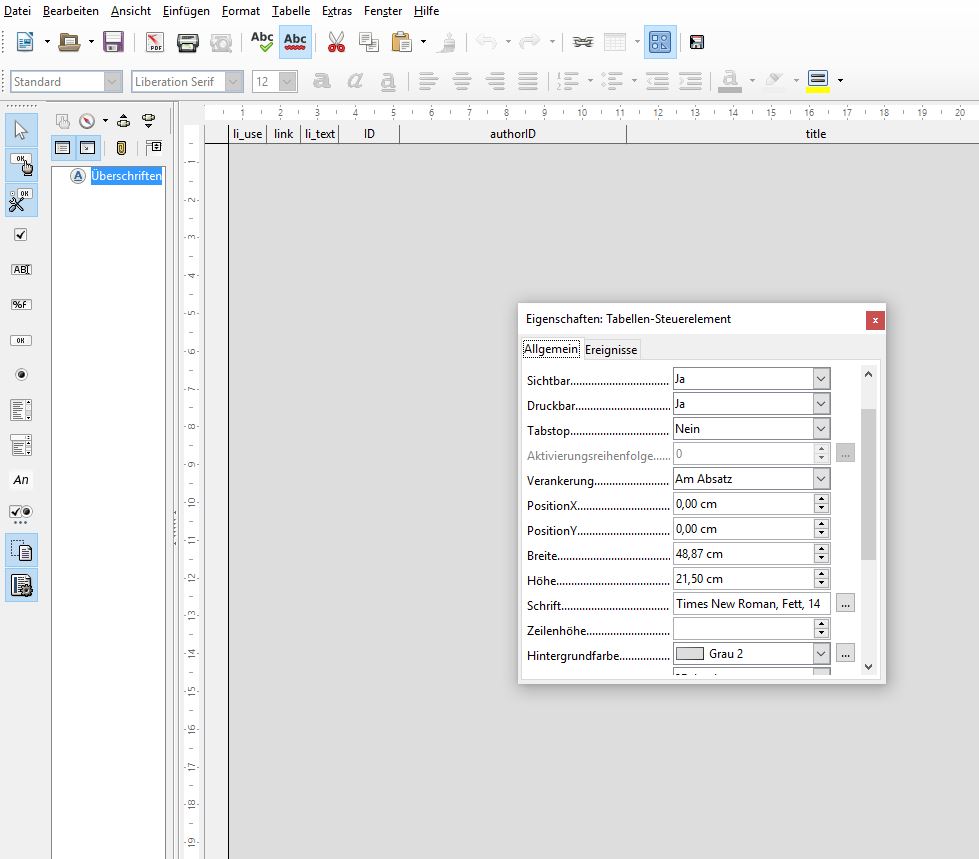Click the save document as icon

(x=697, y=42)
